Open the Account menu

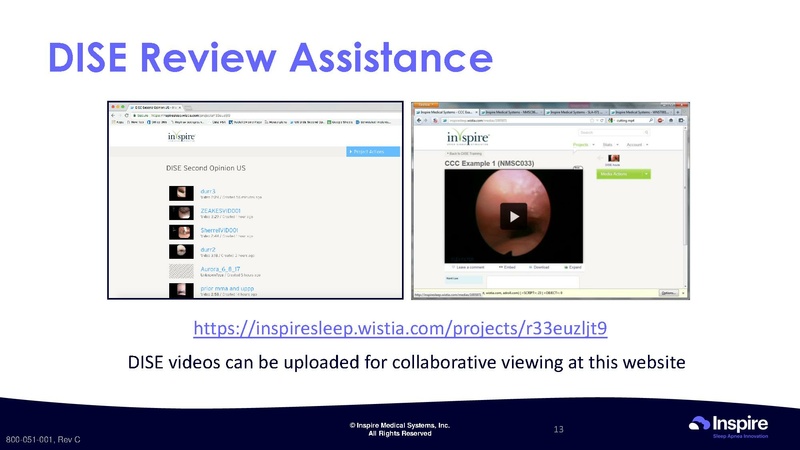point(635,146)
